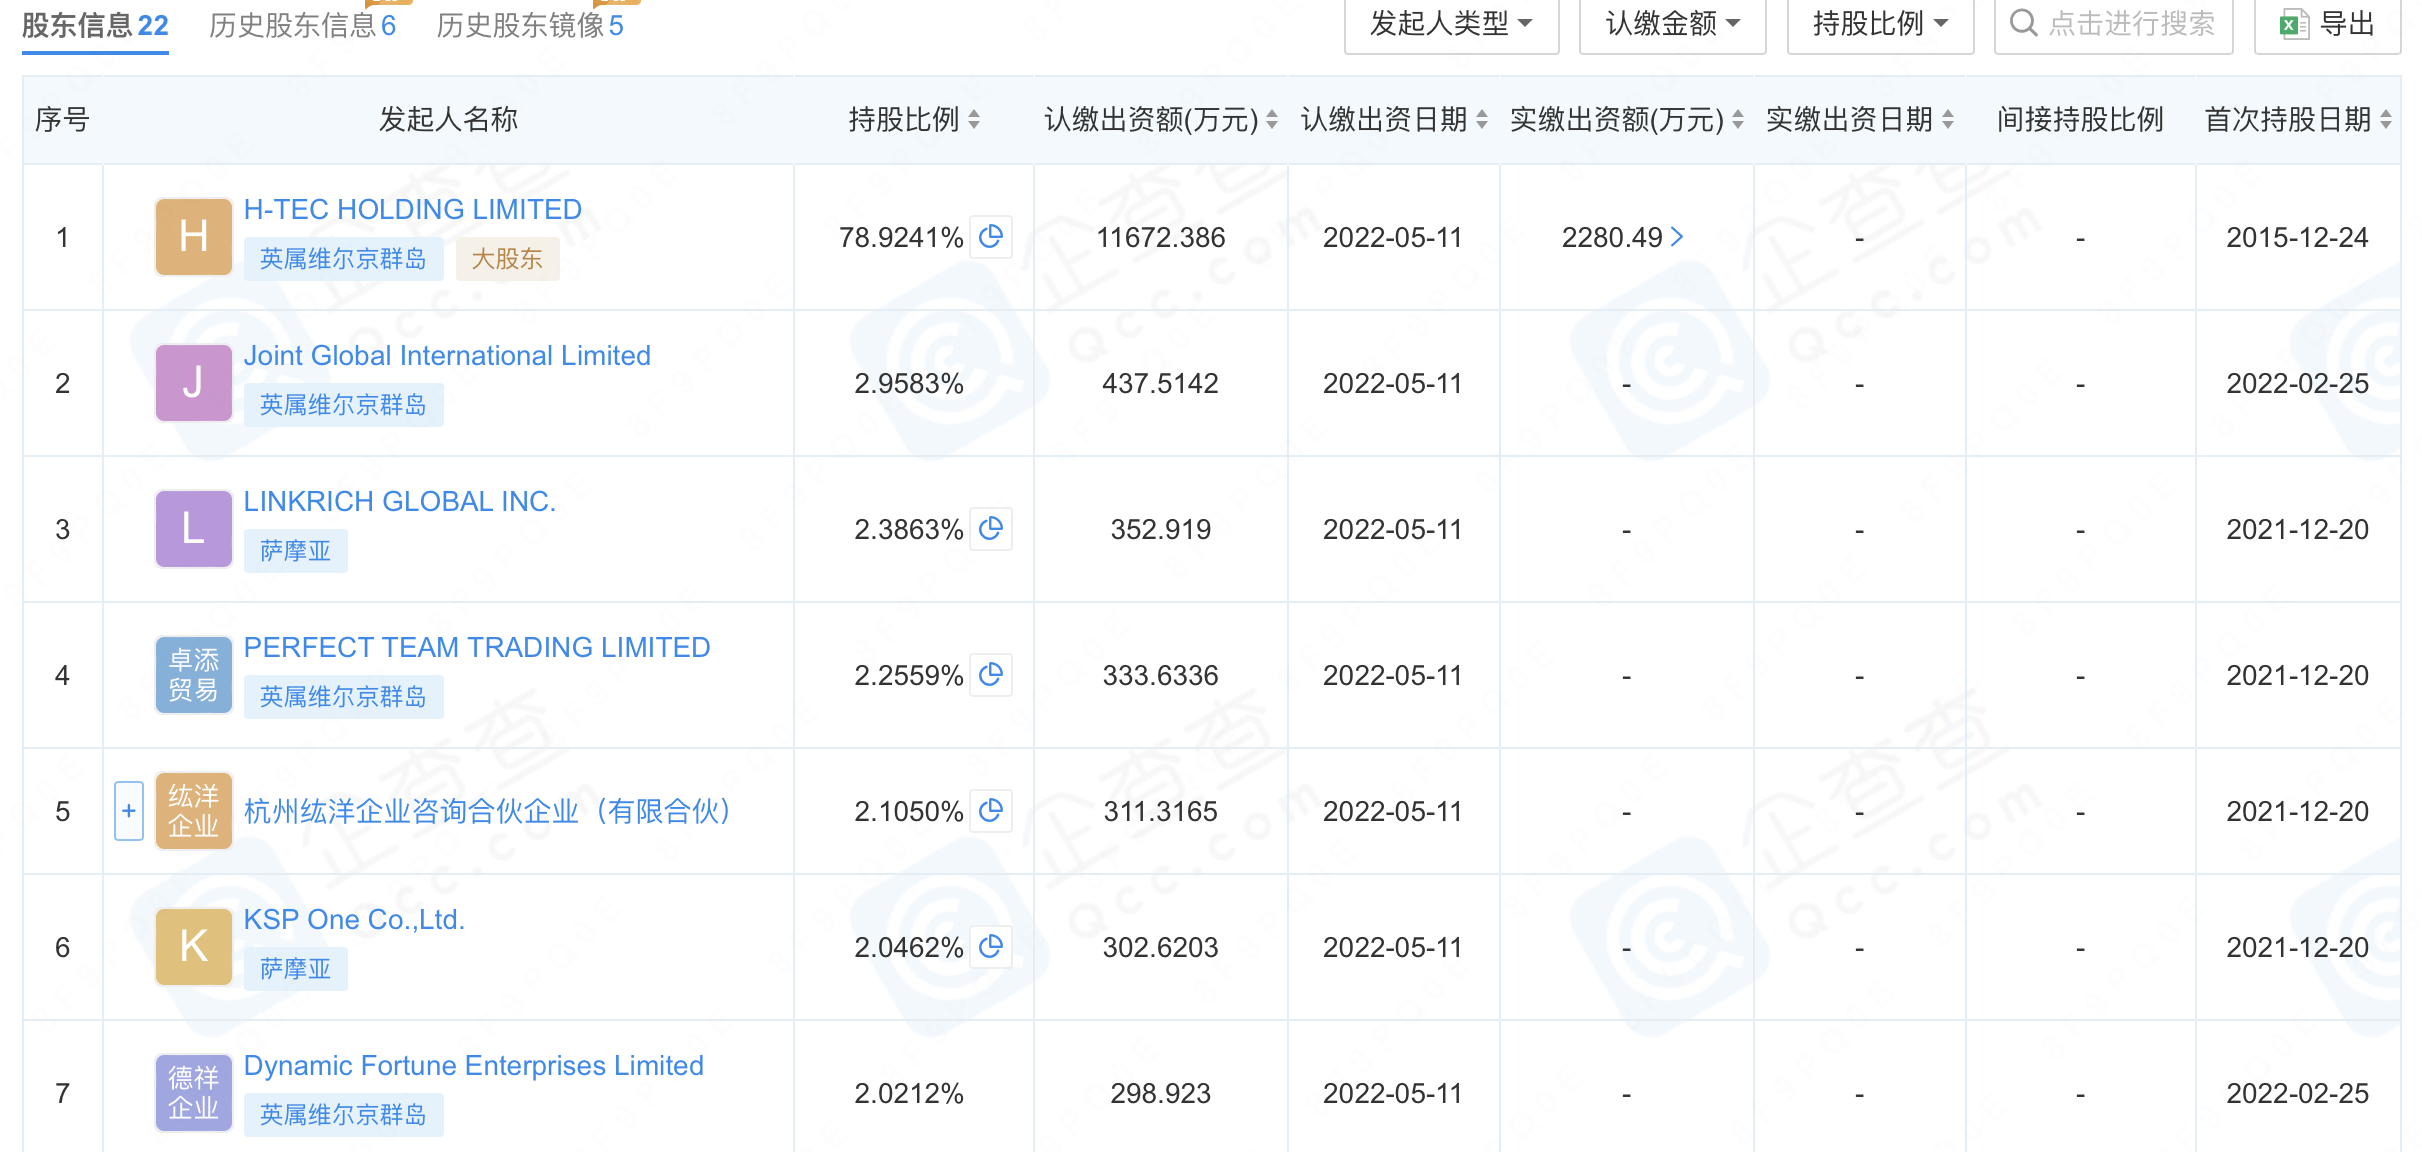Viewport: 2422px width, 1152px height.
Task: Click the 发起人名称 column header
Action: [448, 120]
